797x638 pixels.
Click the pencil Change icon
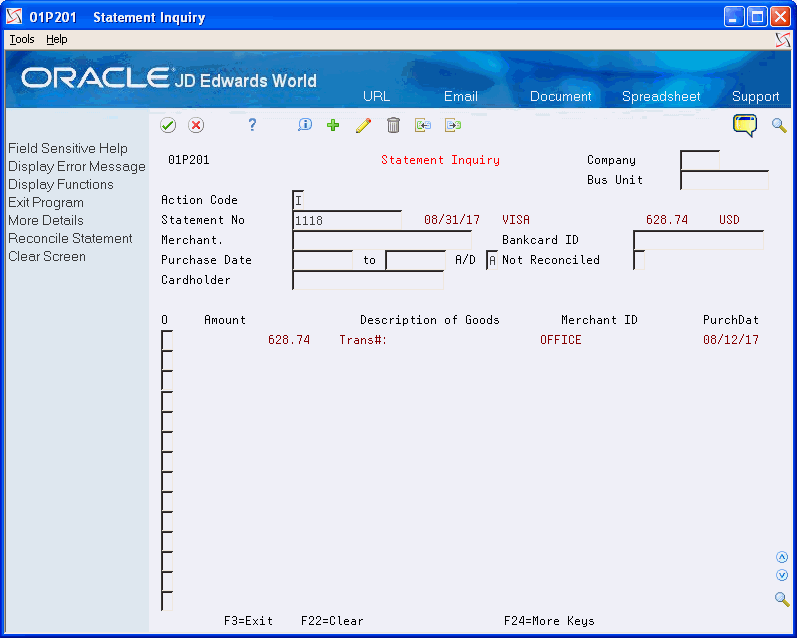click(363, 125)
